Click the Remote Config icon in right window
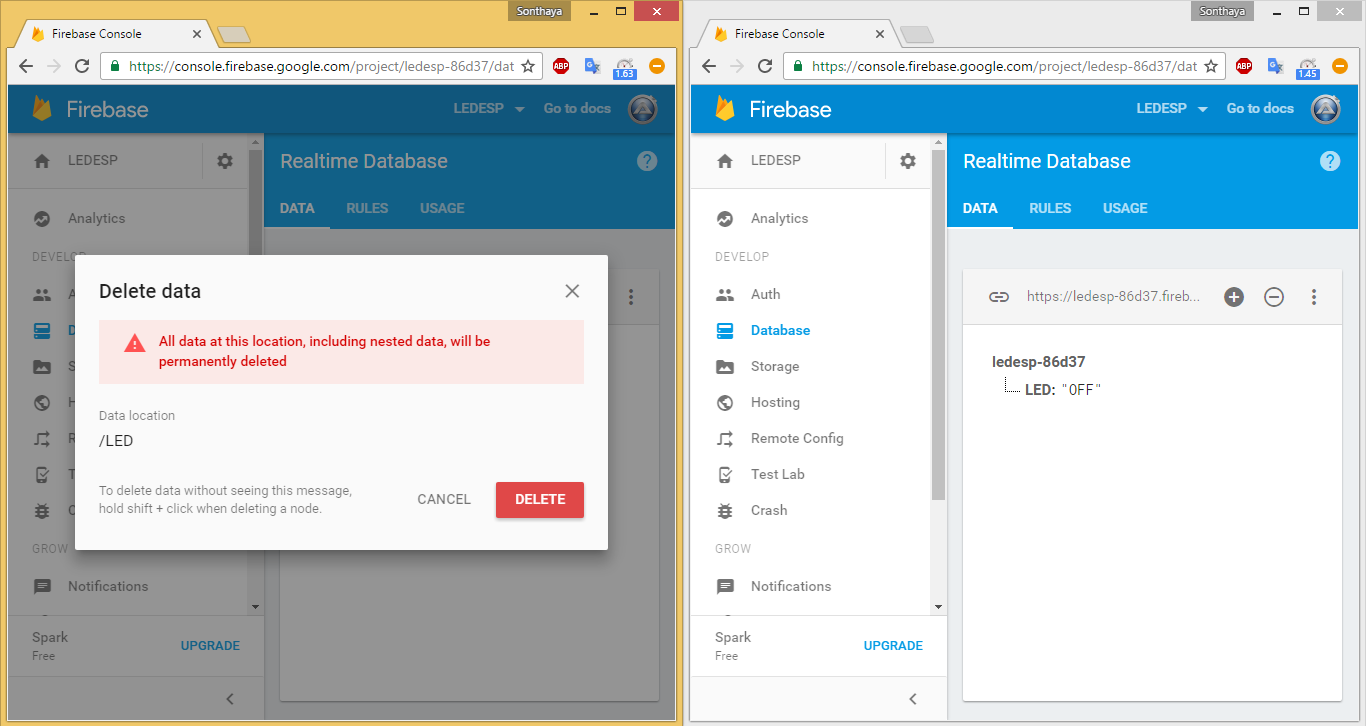 725,438
